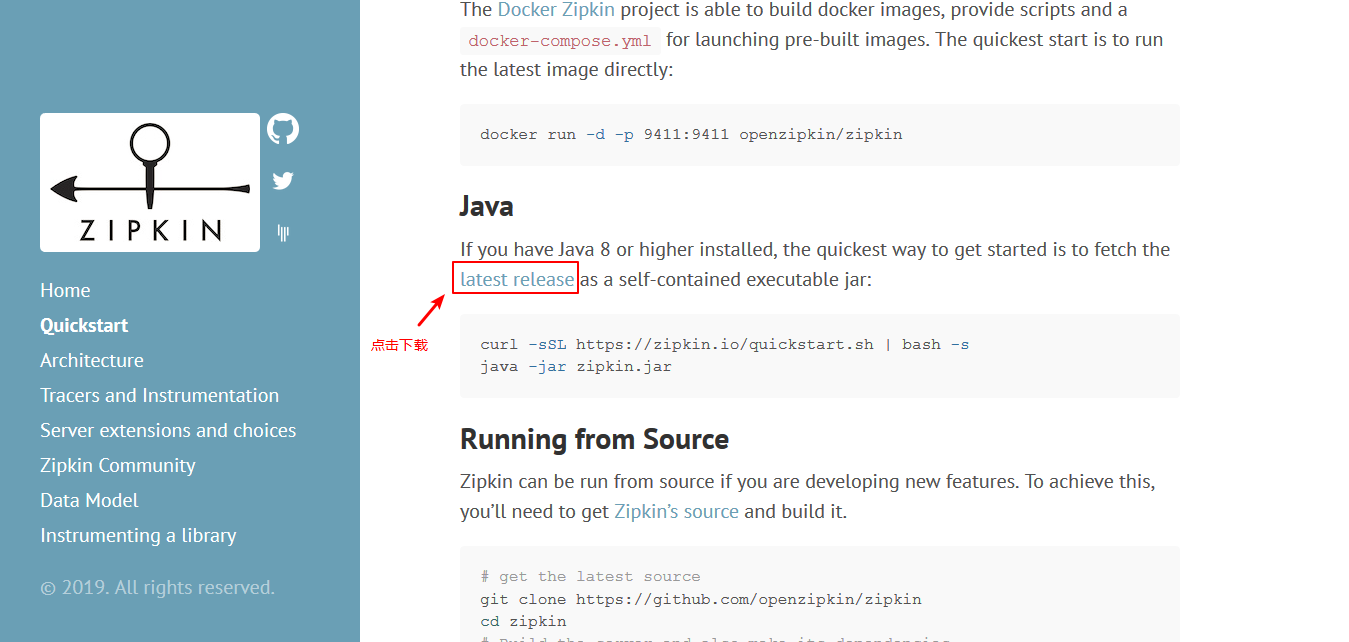
Task: Go to Instrumenting a library
Action: coord(138,535)
